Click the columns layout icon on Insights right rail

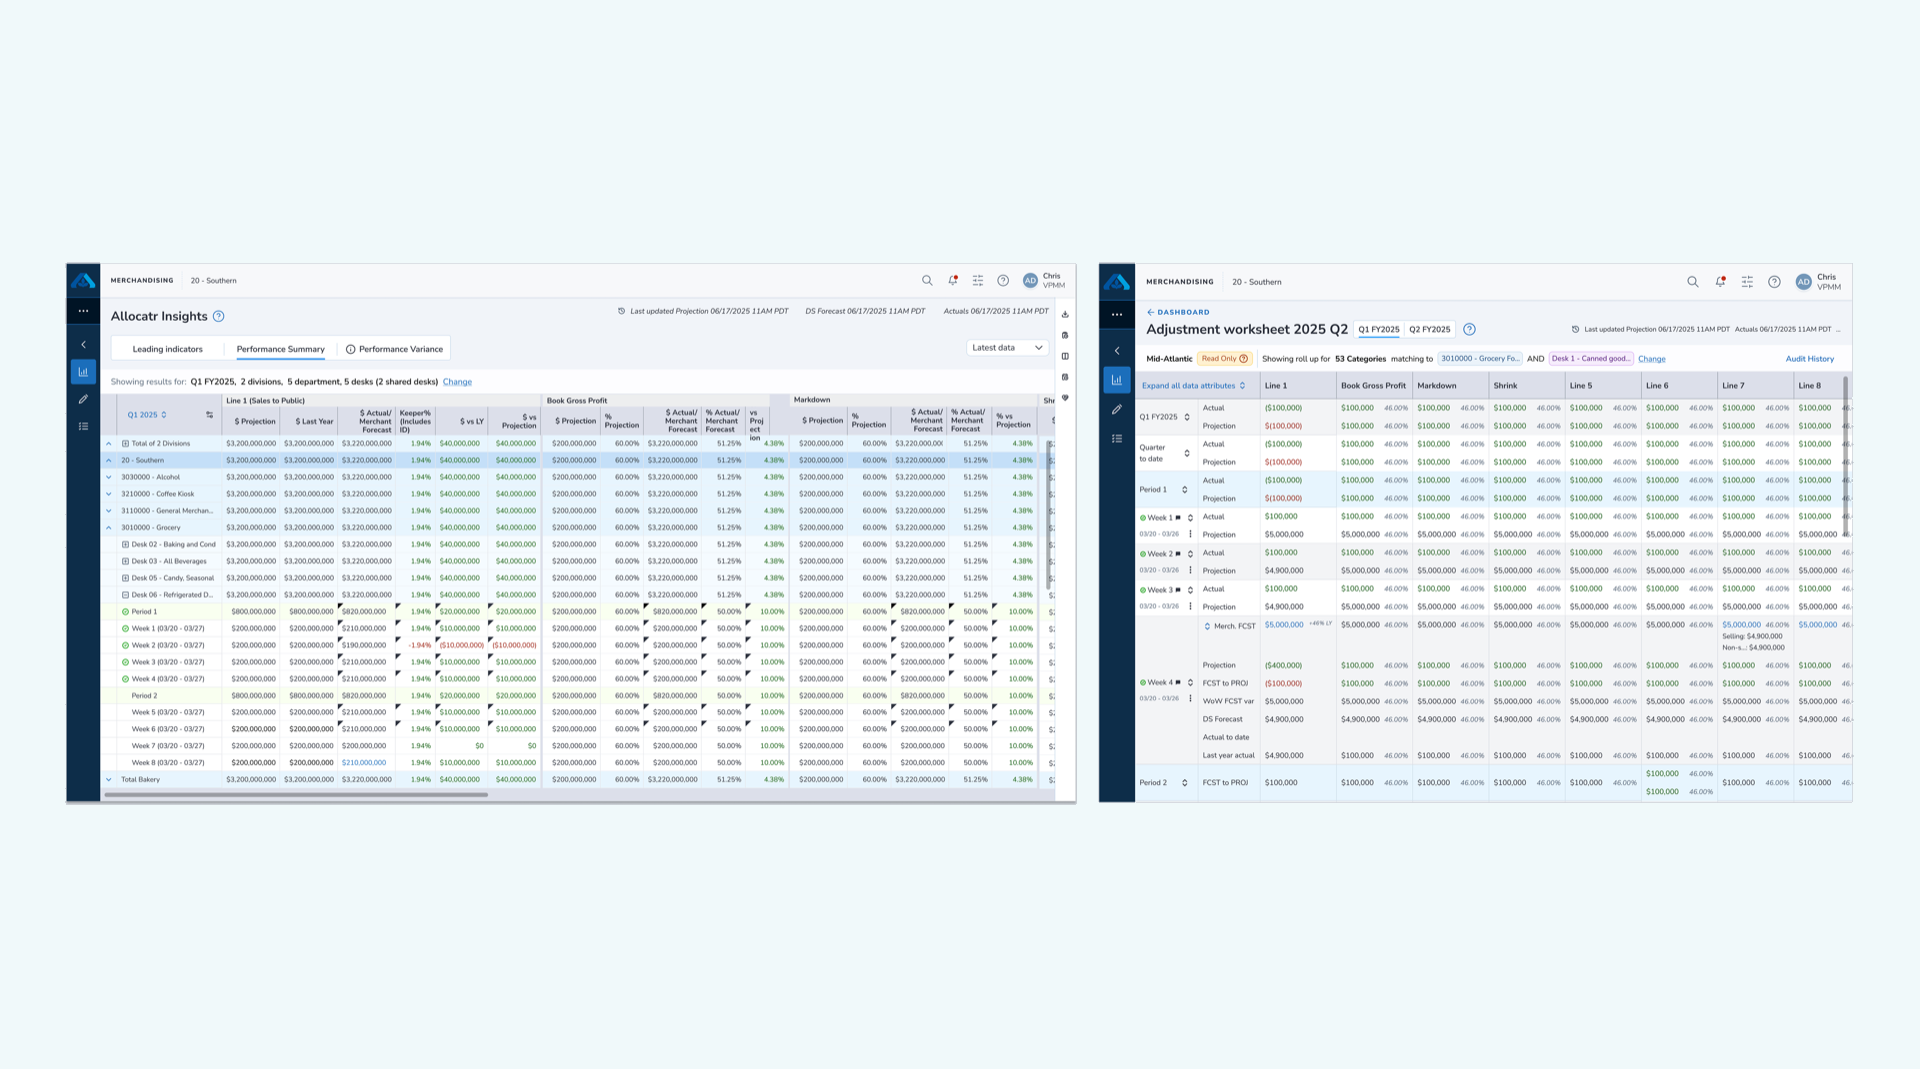(1065, 356)
